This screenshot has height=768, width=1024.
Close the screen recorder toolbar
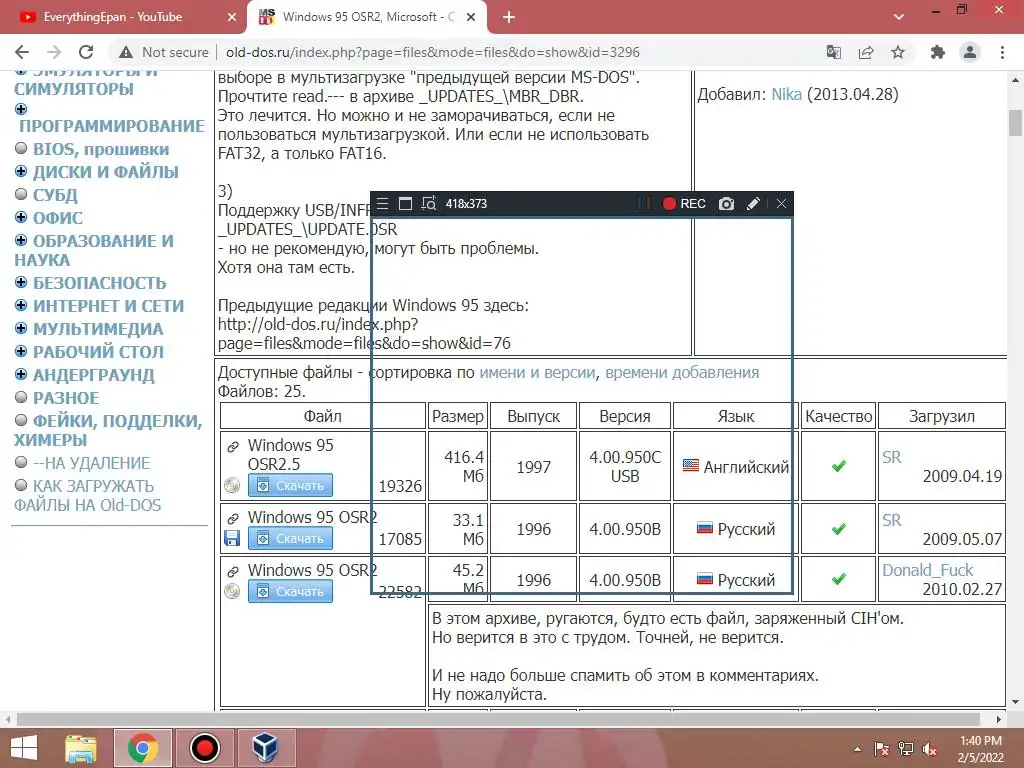click(781, 204)
